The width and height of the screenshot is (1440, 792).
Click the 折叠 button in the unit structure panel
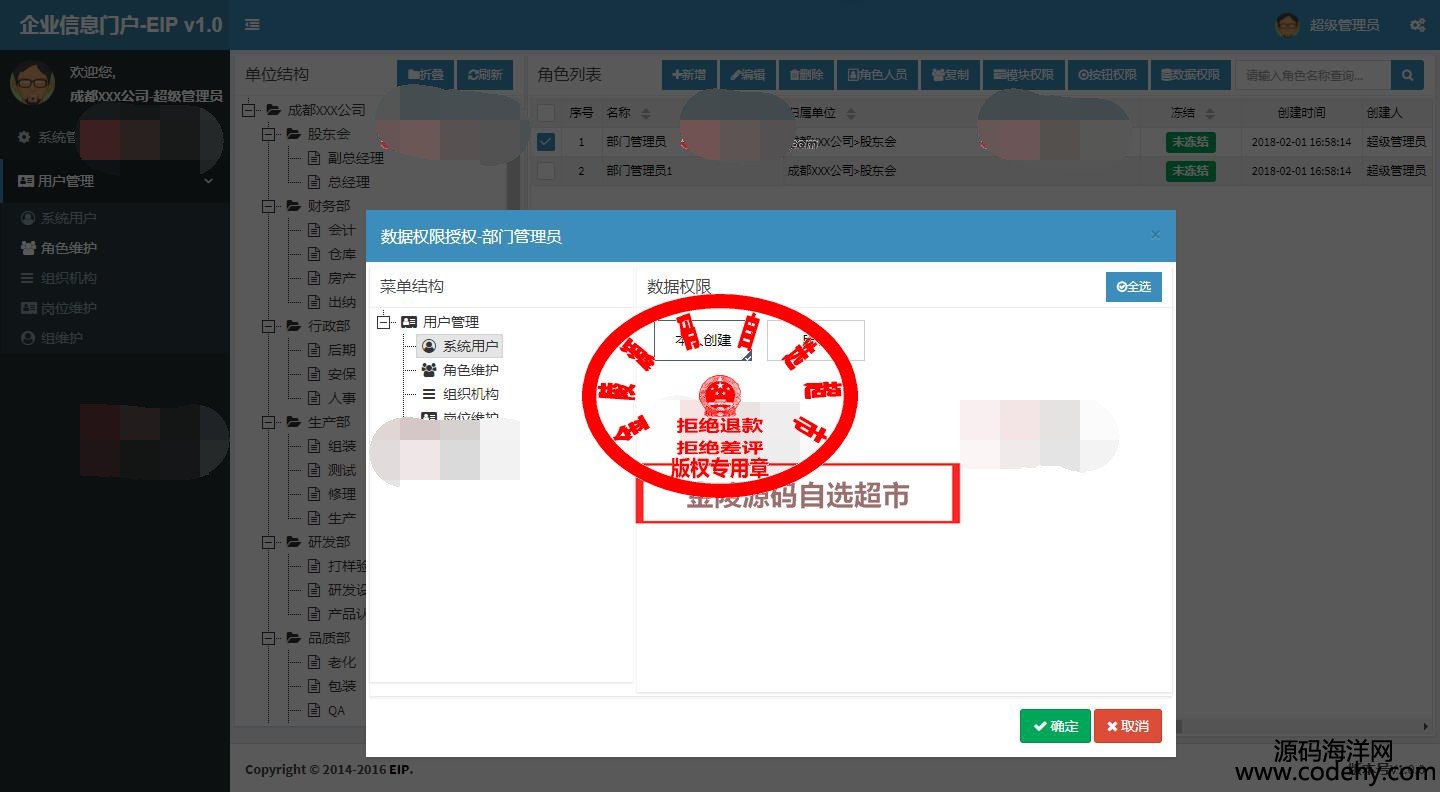click(x=425, y=75)
